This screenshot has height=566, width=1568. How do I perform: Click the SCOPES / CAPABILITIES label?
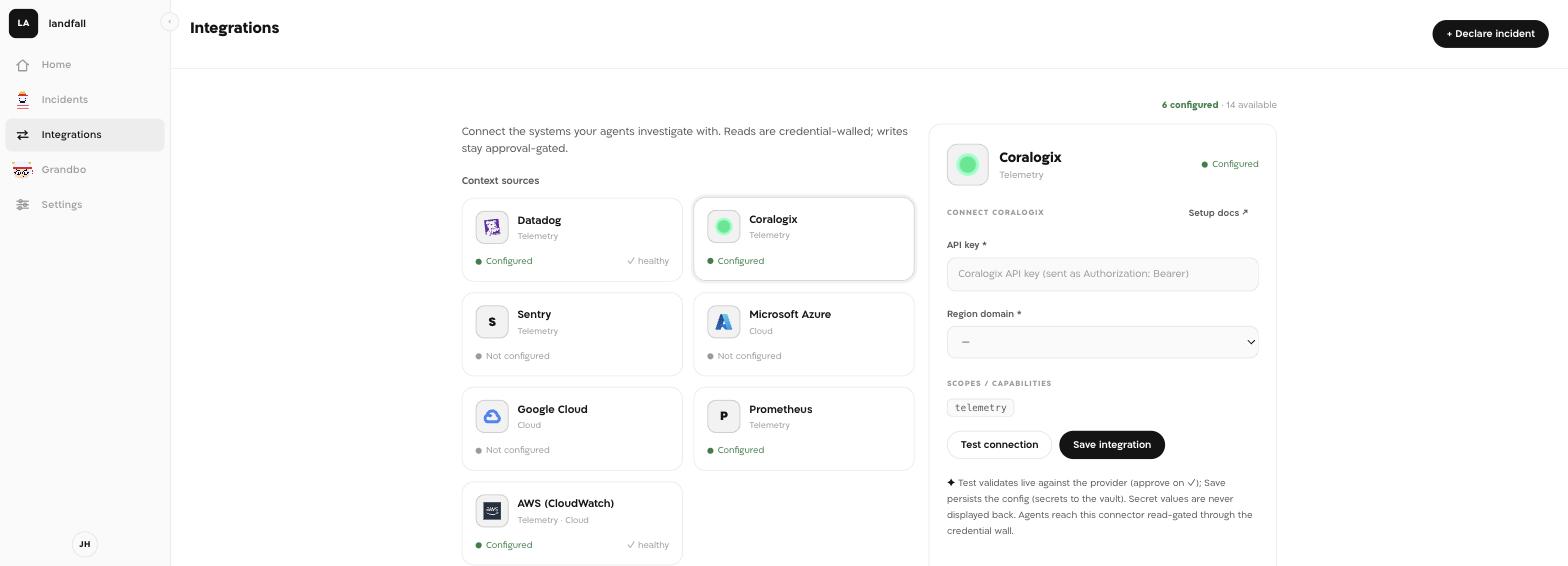999,384
